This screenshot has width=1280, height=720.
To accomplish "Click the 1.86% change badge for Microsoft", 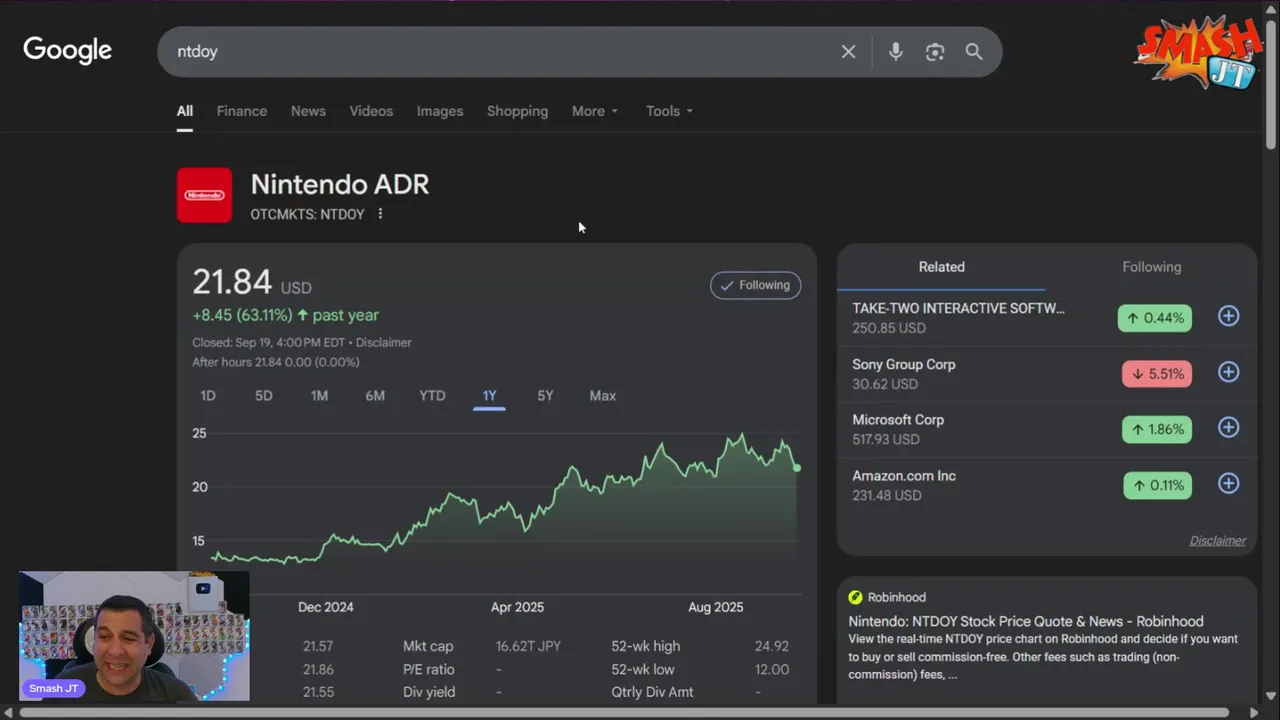I will (x=1155, y=430).
